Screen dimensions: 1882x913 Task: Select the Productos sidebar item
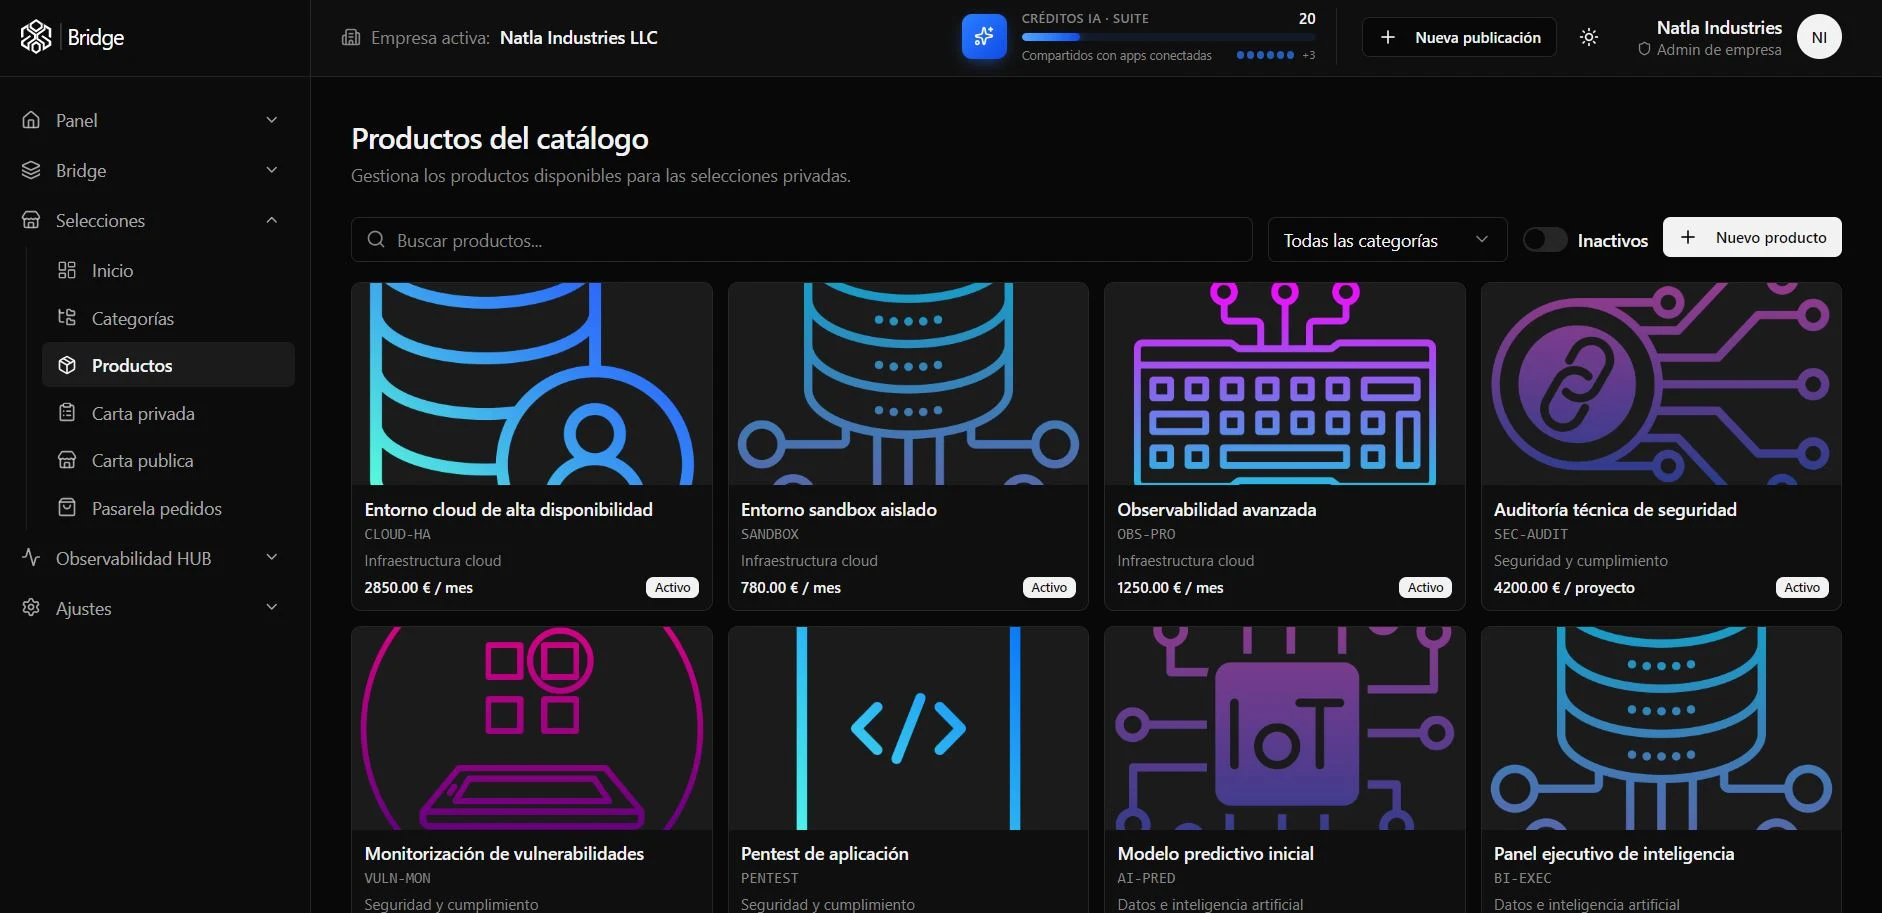click(168, 365)
